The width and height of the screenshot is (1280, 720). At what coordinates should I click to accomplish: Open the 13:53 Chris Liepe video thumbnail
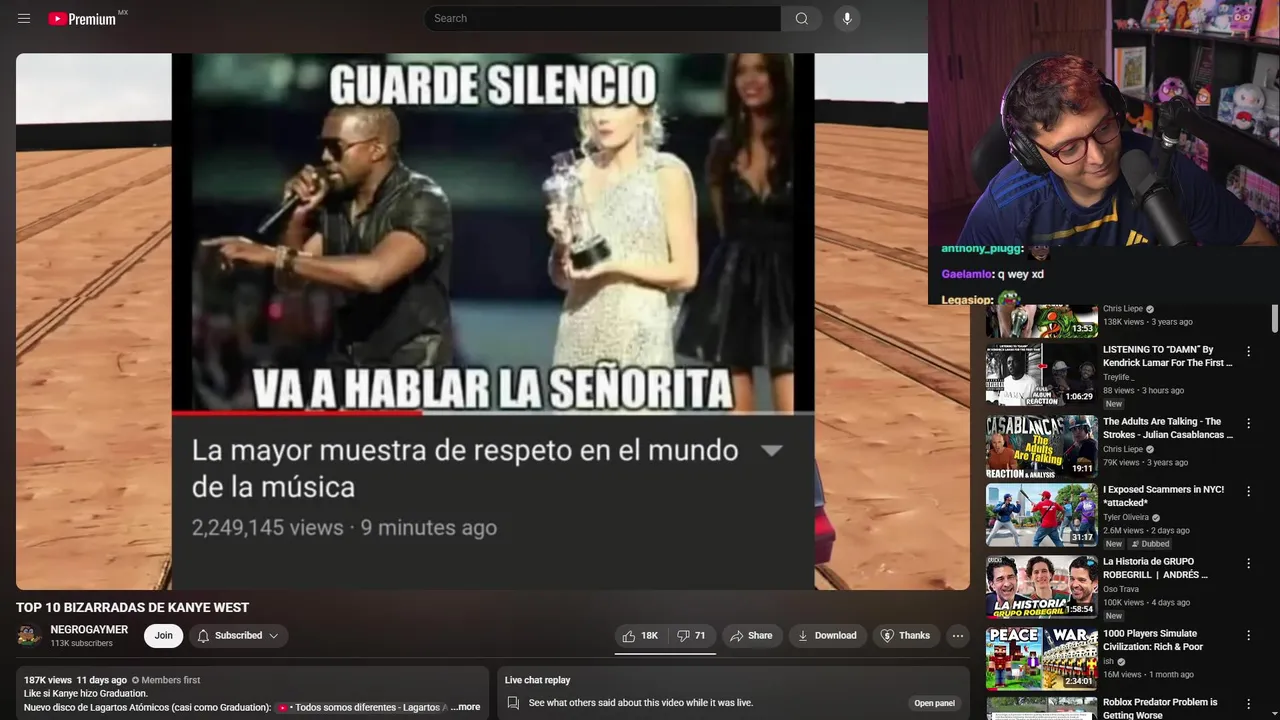pyautogui.click(x=1041, y=321)
